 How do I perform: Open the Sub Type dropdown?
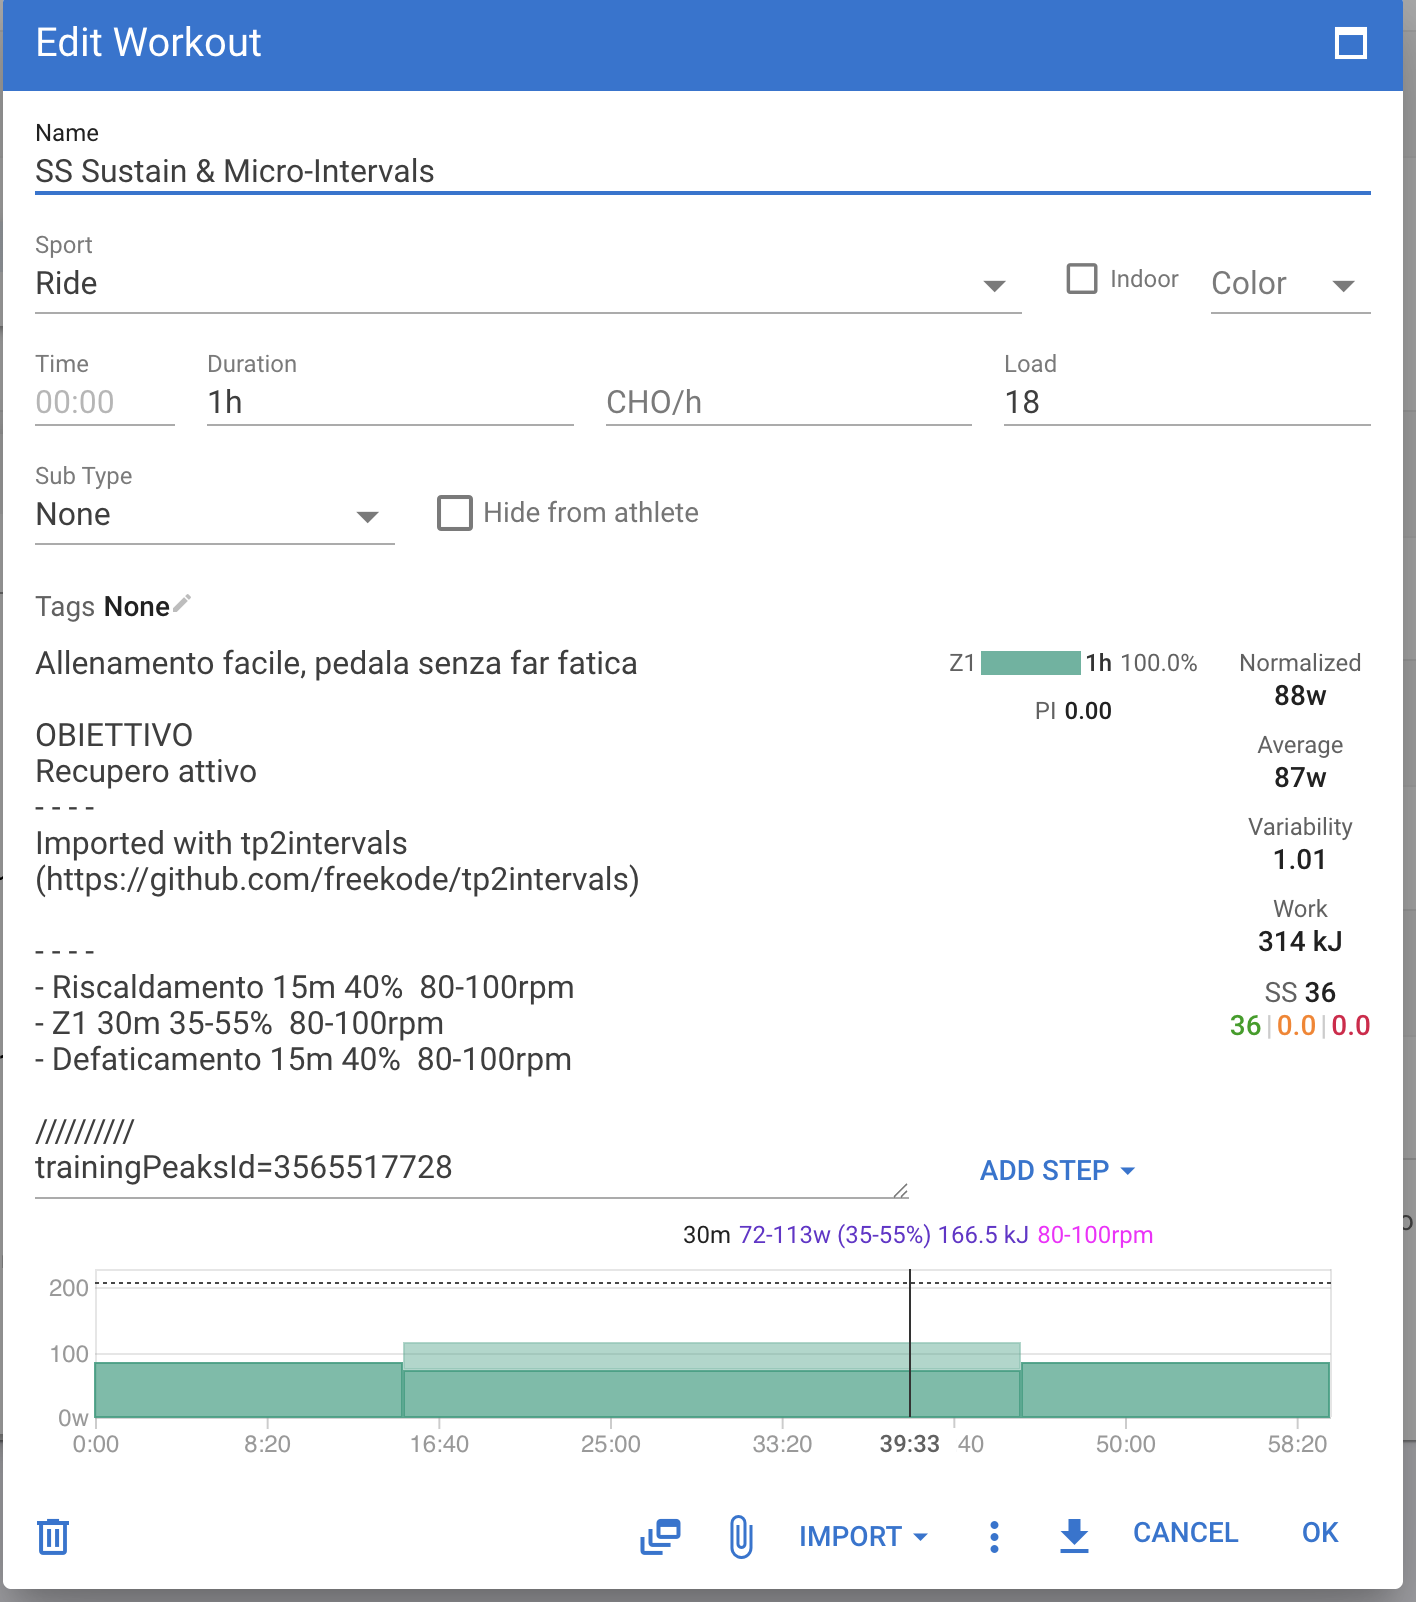(214, 515)
